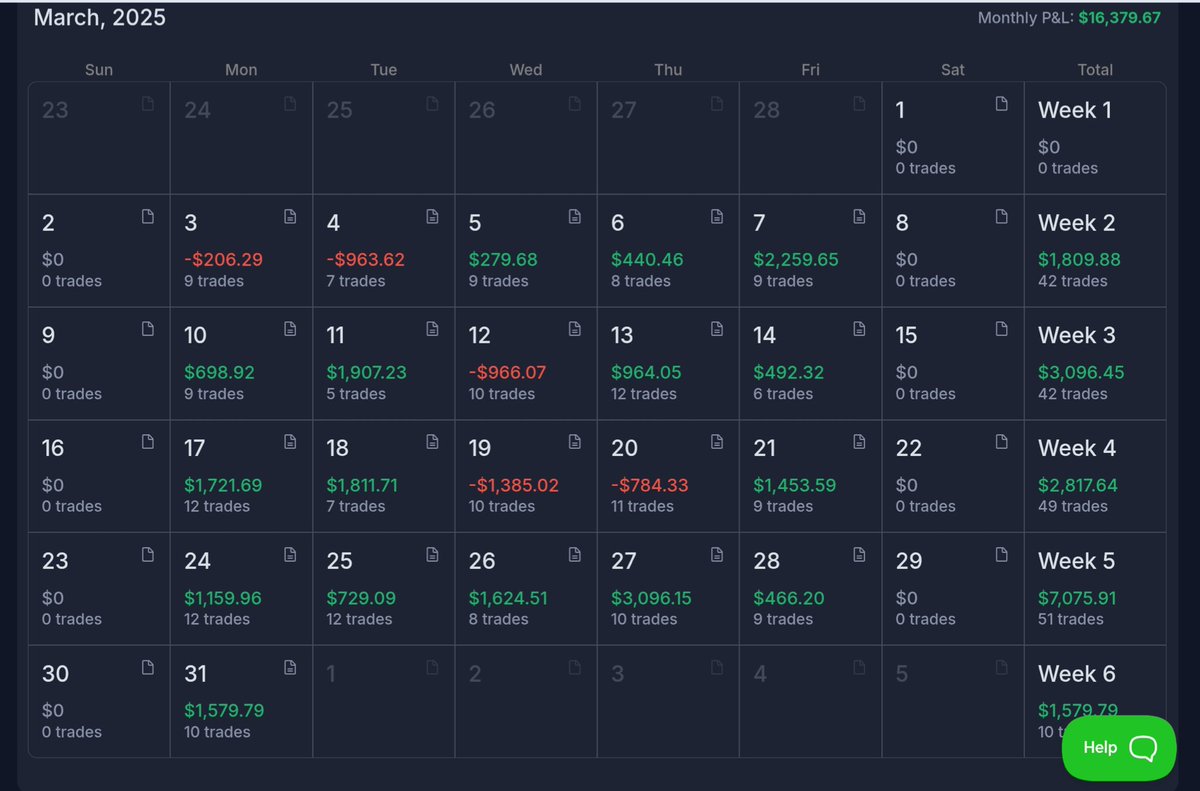Viewport: 1200px width, 791px height.
Task: Open the note icon on March 13
Action: coord(717,328)
